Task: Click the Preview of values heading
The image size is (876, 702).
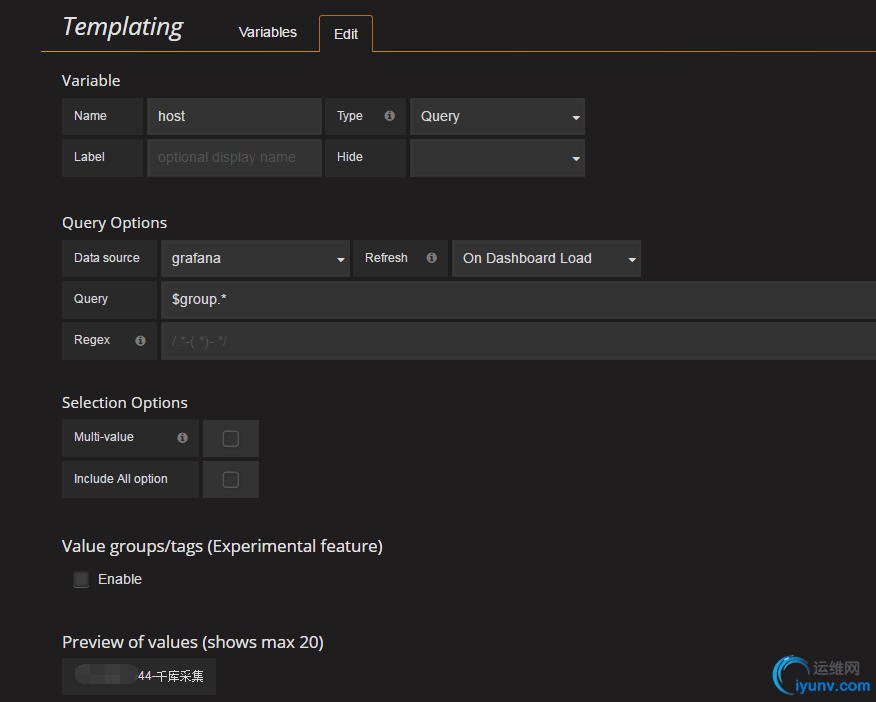Action: (x=193, y=642)
